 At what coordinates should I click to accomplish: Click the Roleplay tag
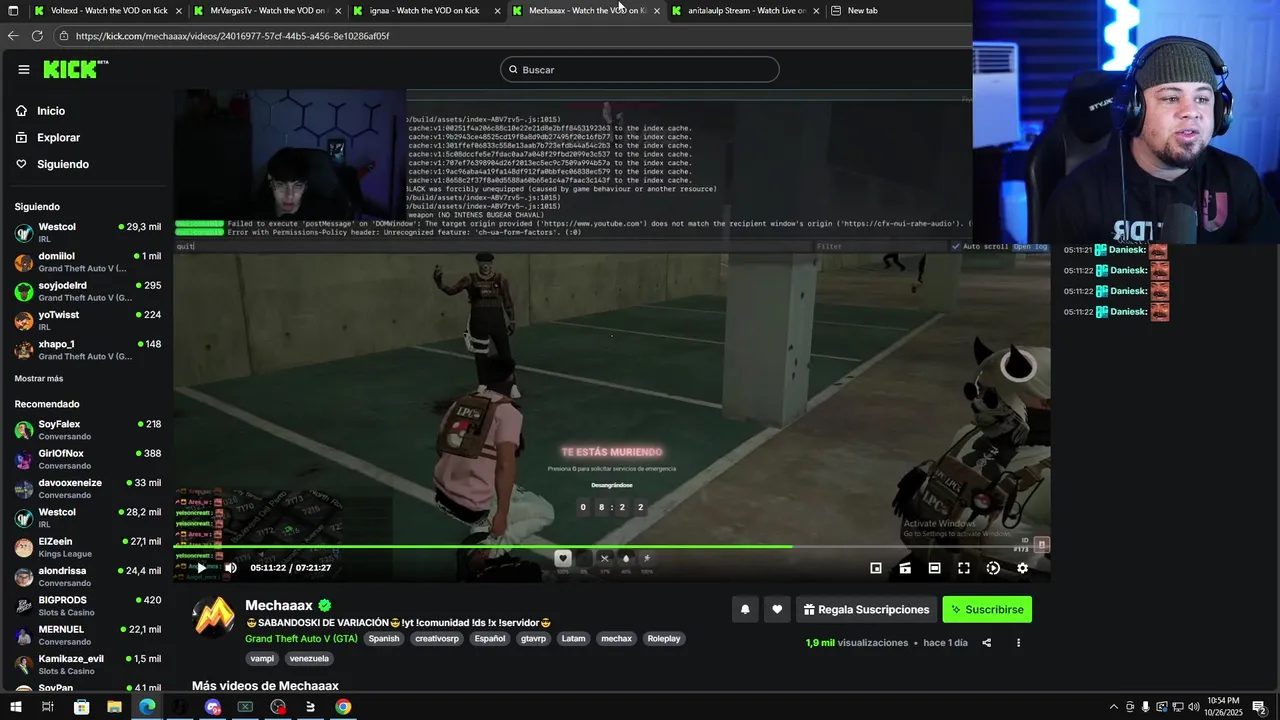[664, 638]
